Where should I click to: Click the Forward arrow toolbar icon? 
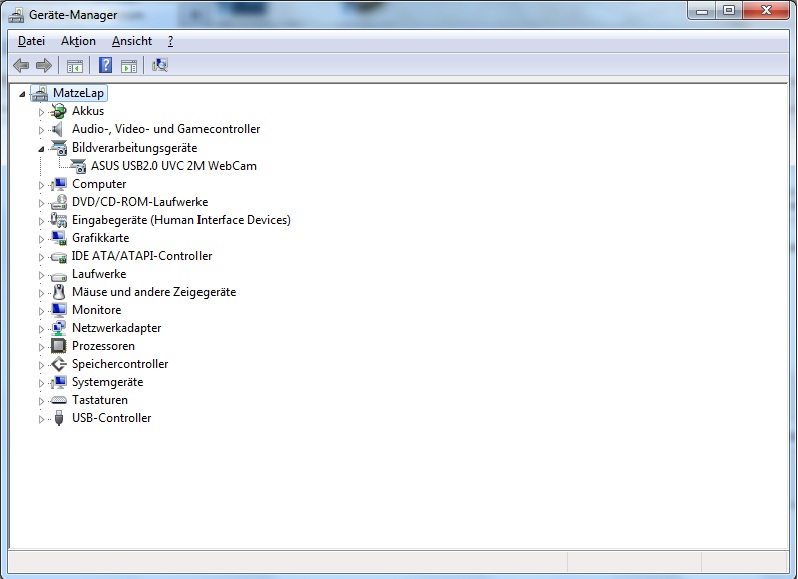point(44,65)
